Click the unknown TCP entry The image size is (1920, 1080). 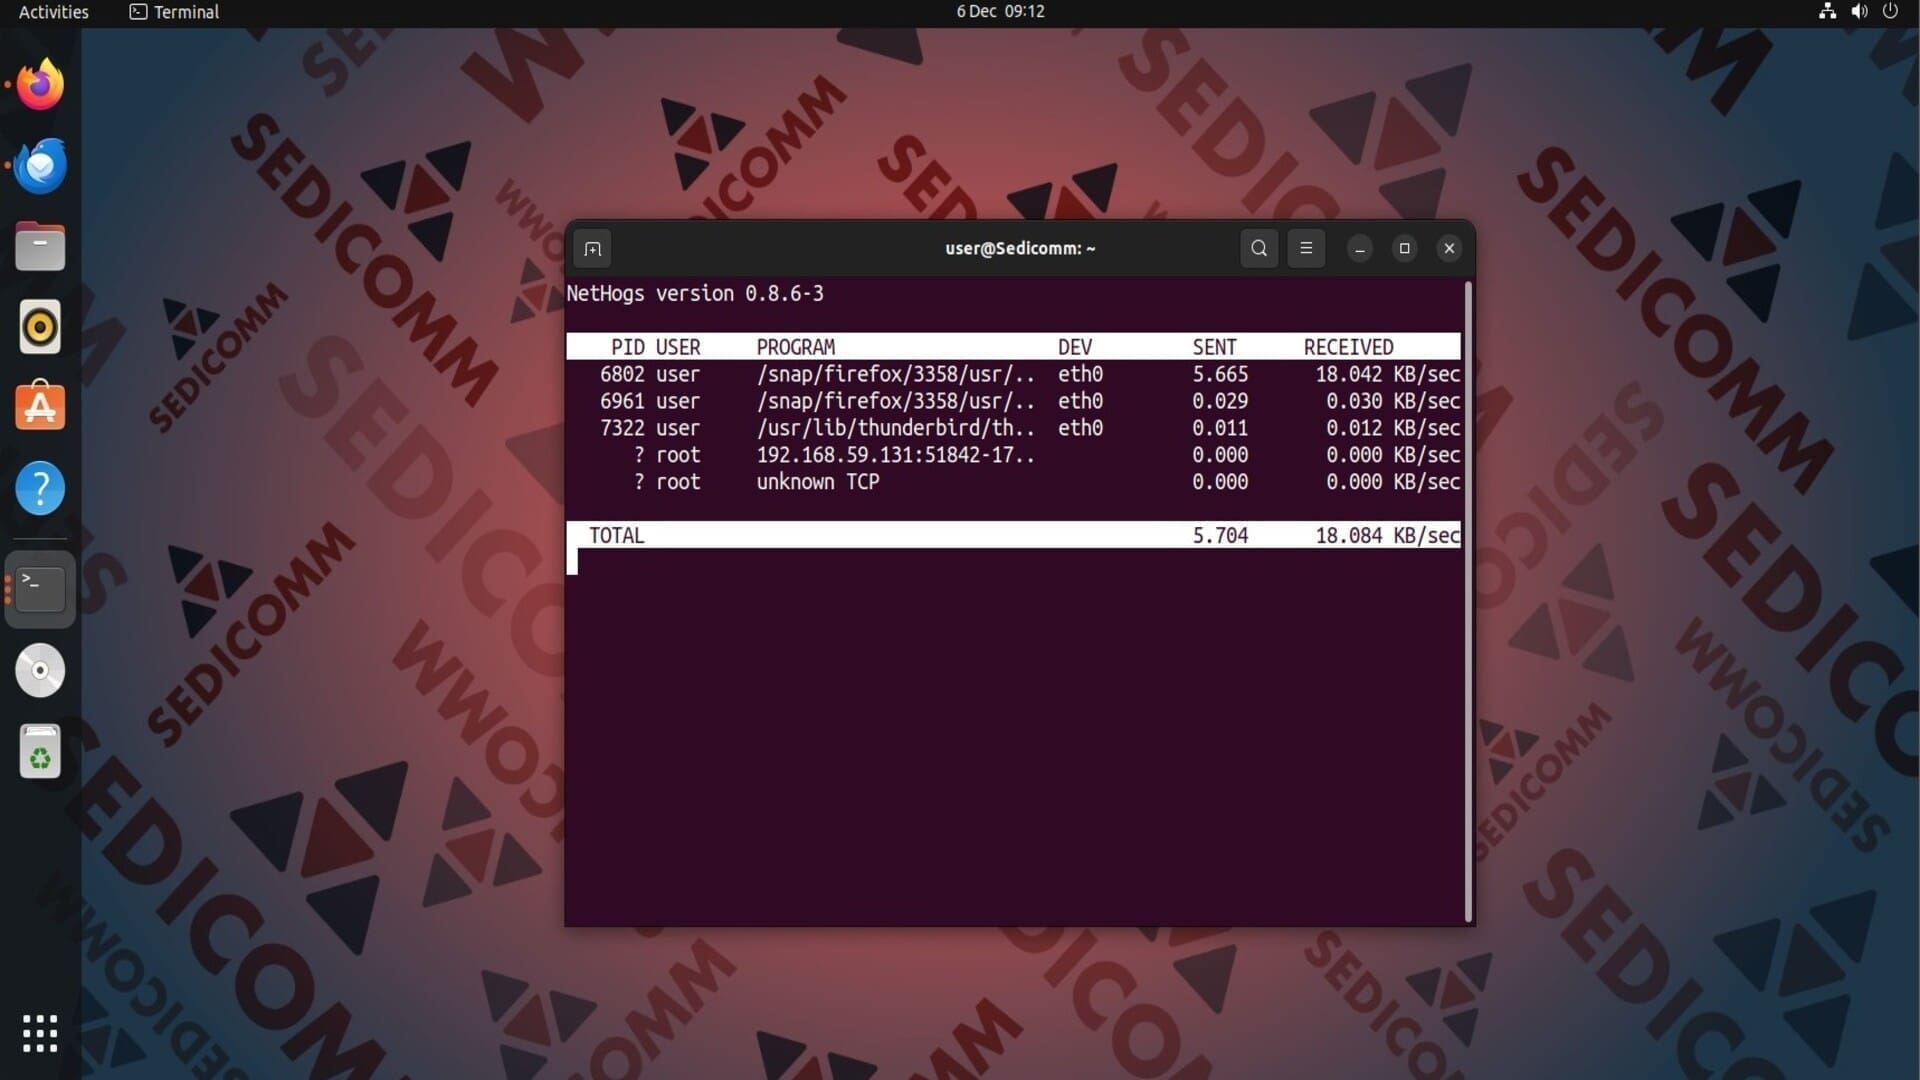point(818,482)
